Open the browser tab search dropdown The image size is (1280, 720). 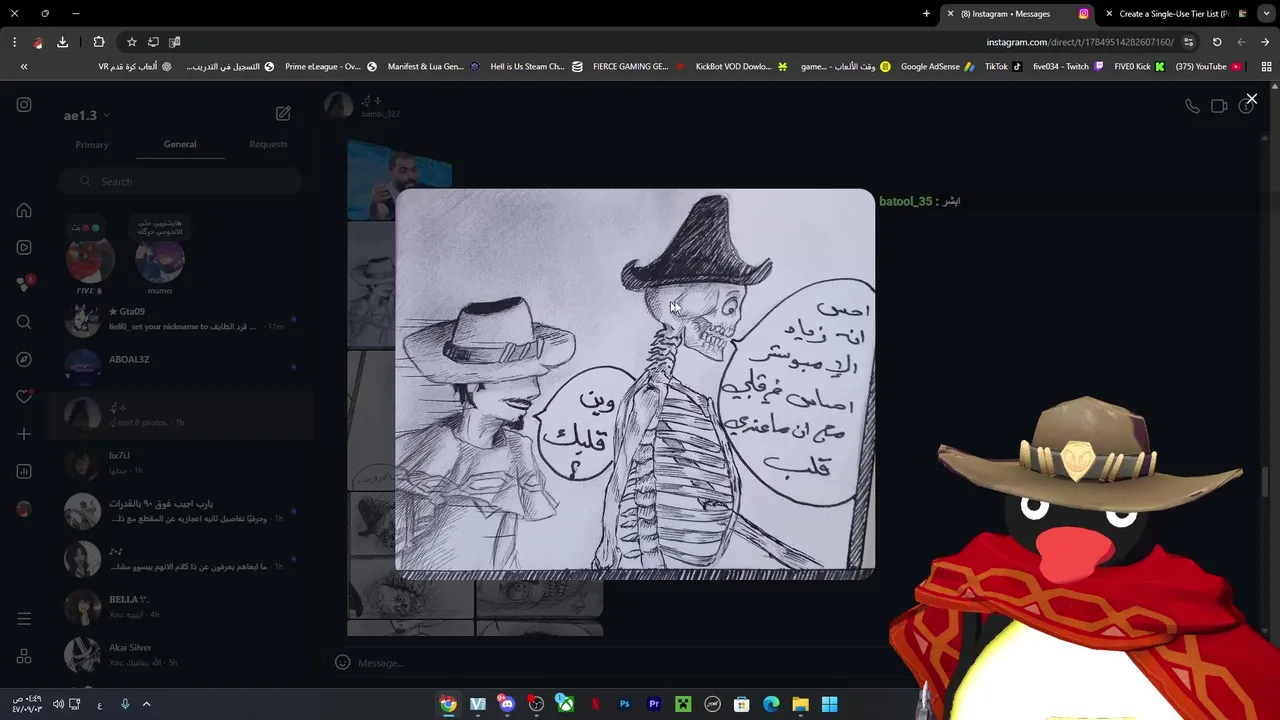[x=1266, y=13]
